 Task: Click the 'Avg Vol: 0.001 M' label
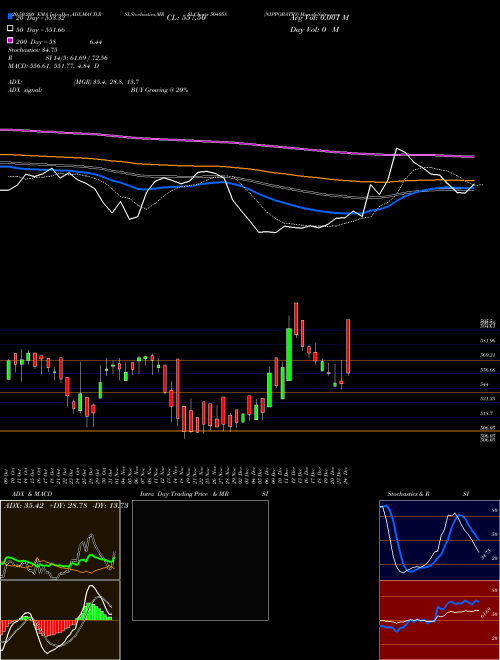pos(319,18)
